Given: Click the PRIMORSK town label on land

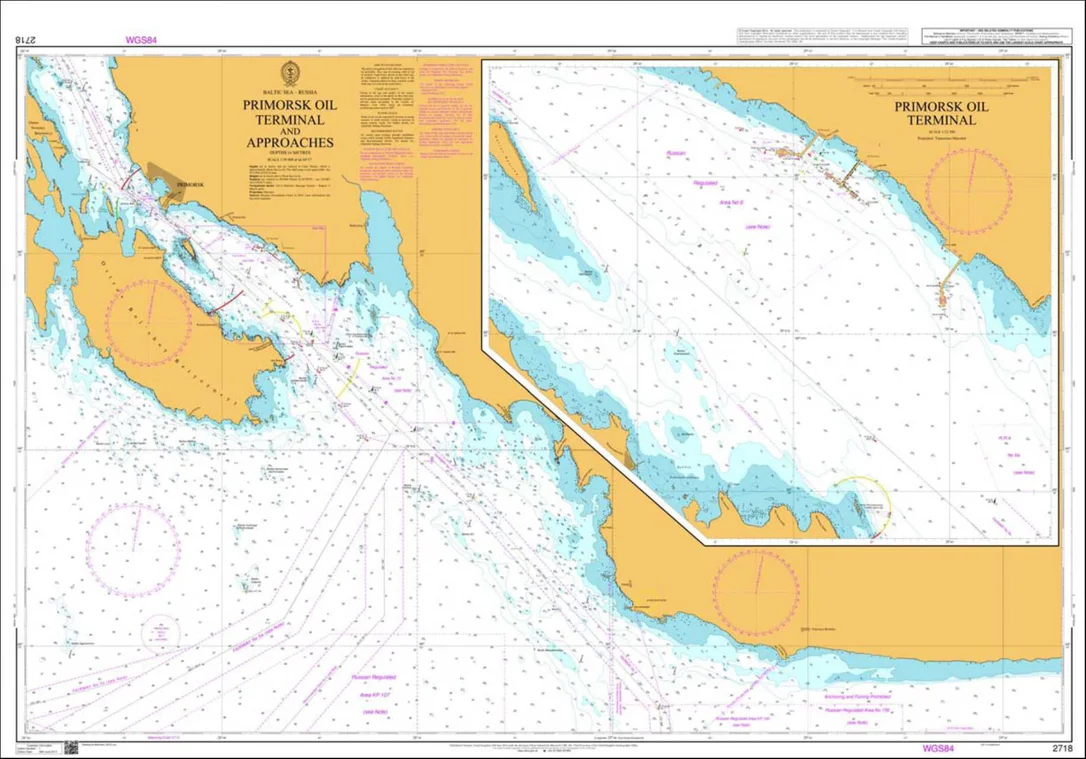Looking at the screenshot, I should 190,185.
